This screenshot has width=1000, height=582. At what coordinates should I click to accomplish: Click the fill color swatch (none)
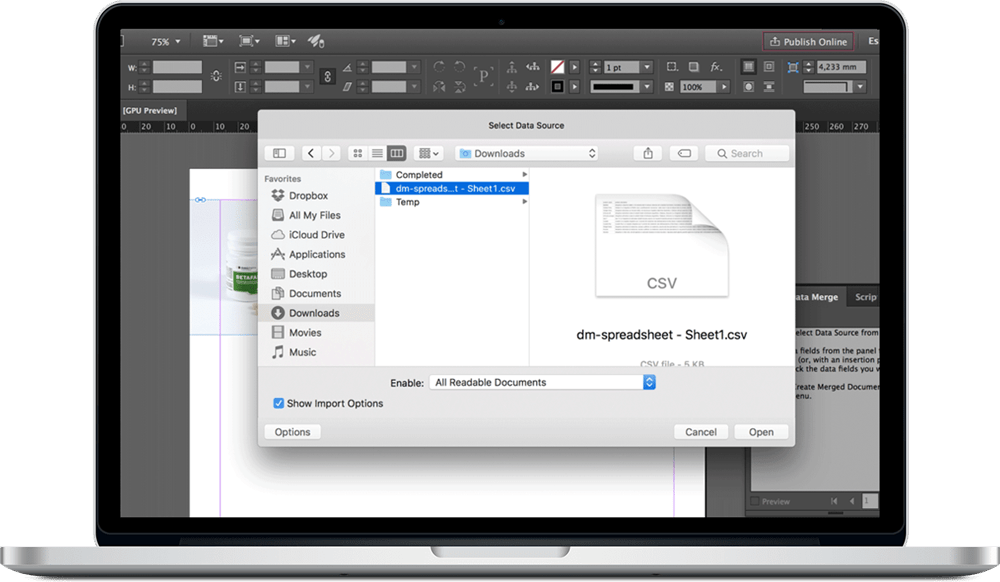tap(557, 67)
